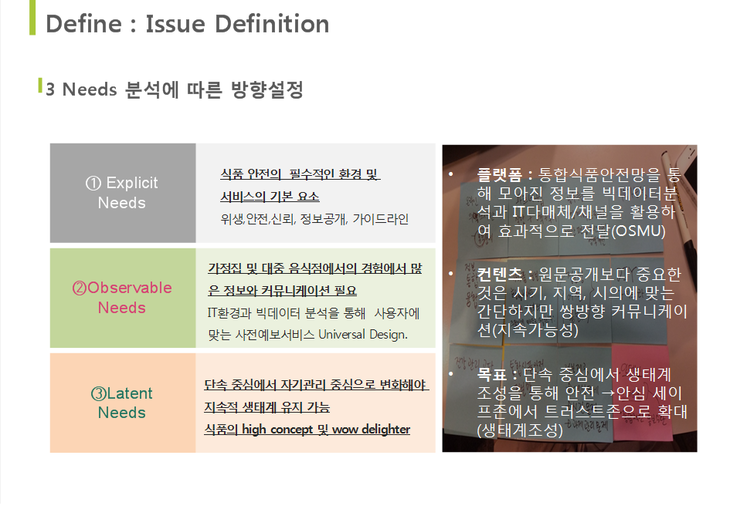Image resolution: width=740 pixels, height=516 pixels.
Task: Select the green '②Observable Needs' box
Action: coord(122,297)
